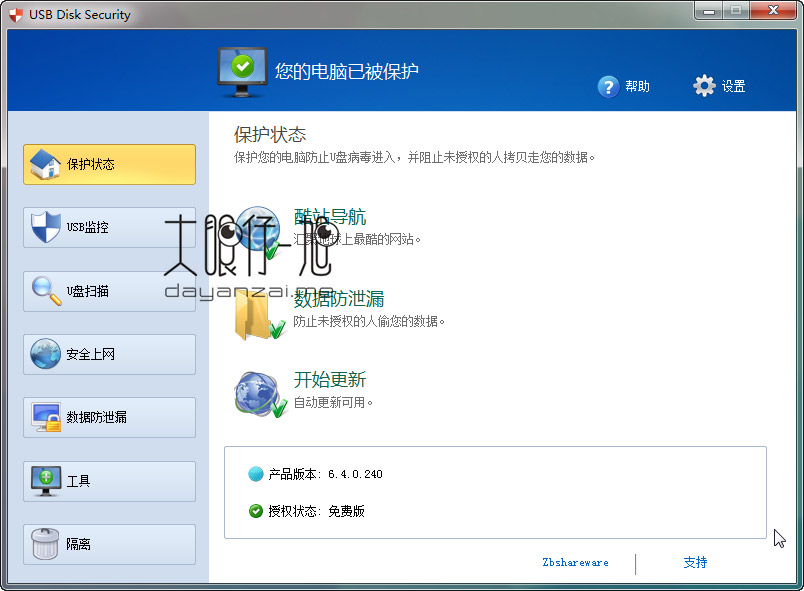Click the 酷站导航 heading link
Image resolution: width=804 pixels, height=591 pixels.
coord(330,217)
